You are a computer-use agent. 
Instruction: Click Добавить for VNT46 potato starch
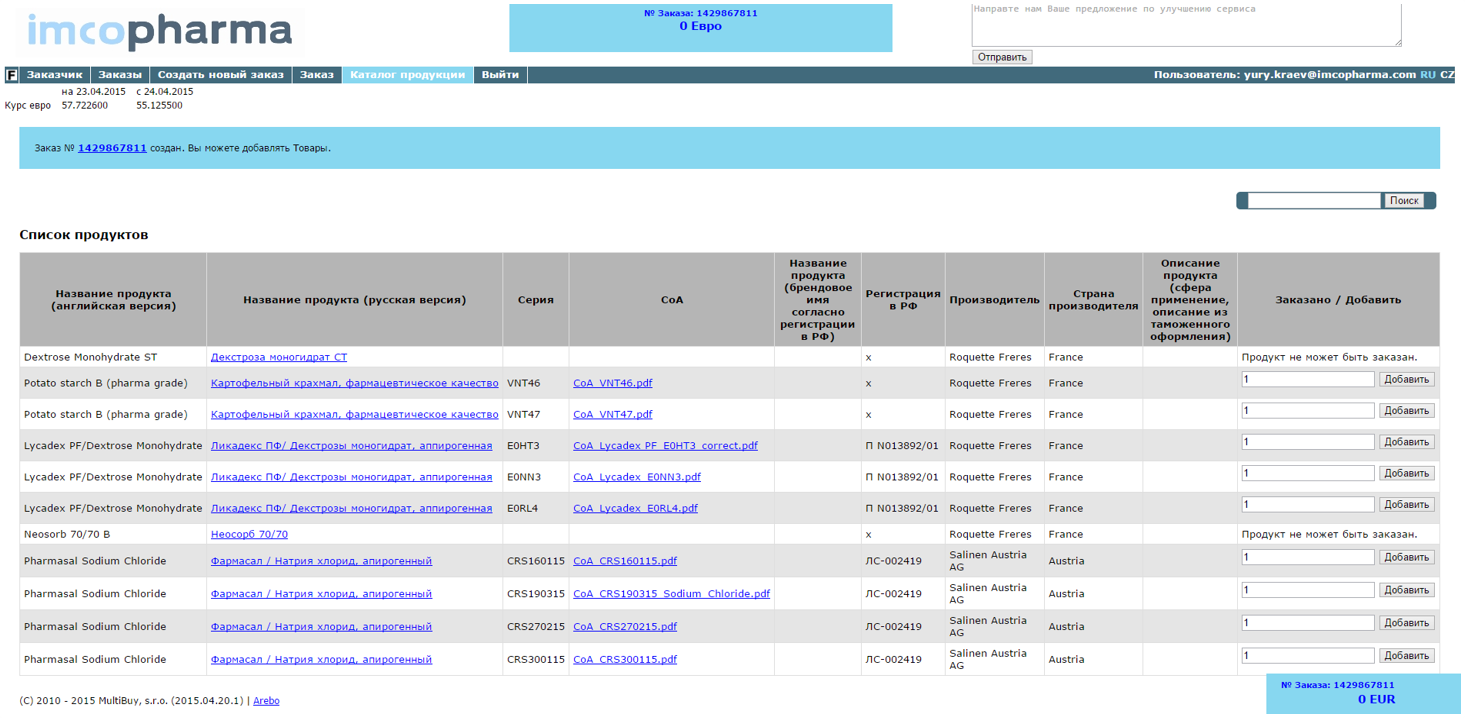(1407, 379)
